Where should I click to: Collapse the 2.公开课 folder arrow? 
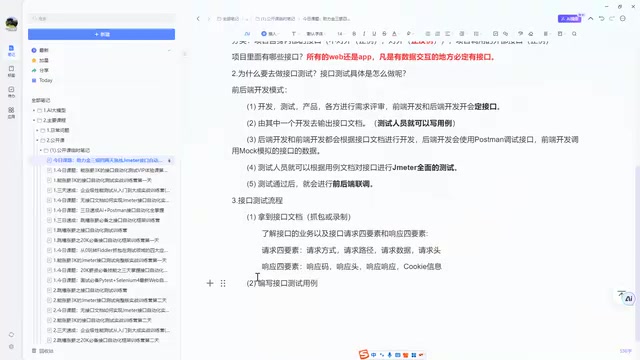37,140
